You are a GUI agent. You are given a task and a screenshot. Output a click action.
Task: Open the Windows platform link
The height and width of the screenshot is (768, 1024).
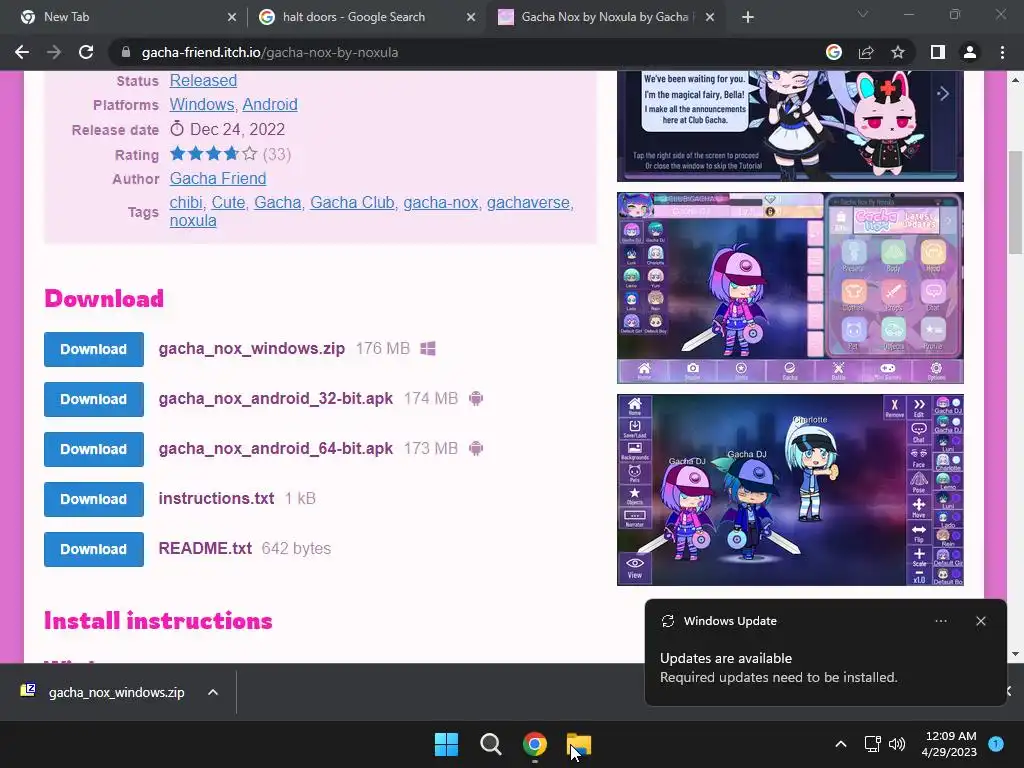pos(202,104)
